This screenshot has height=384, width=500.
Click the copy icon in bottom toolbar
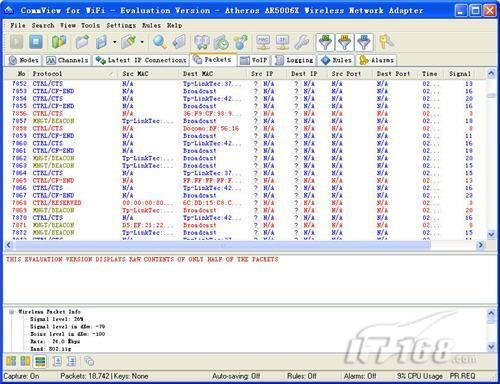[x=89, y=361]
